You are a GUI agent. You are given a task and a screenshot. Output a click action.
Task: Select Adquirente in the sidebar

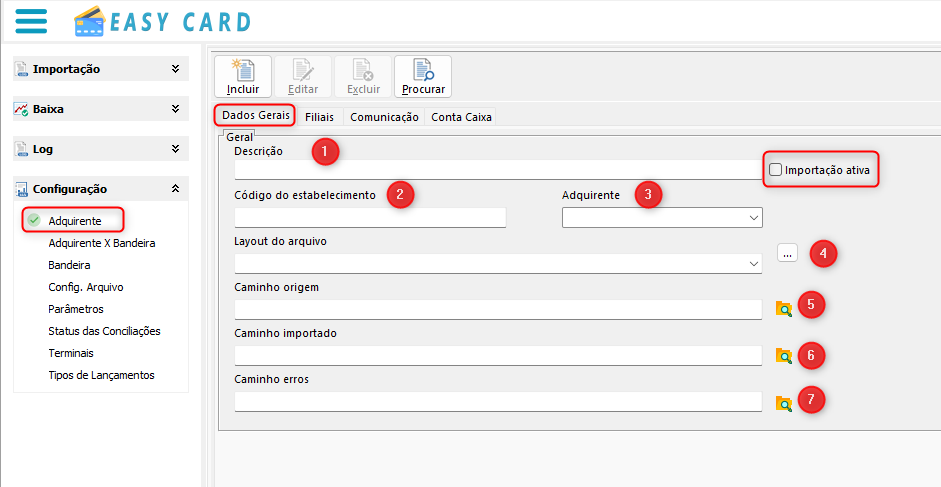point(75,221)
